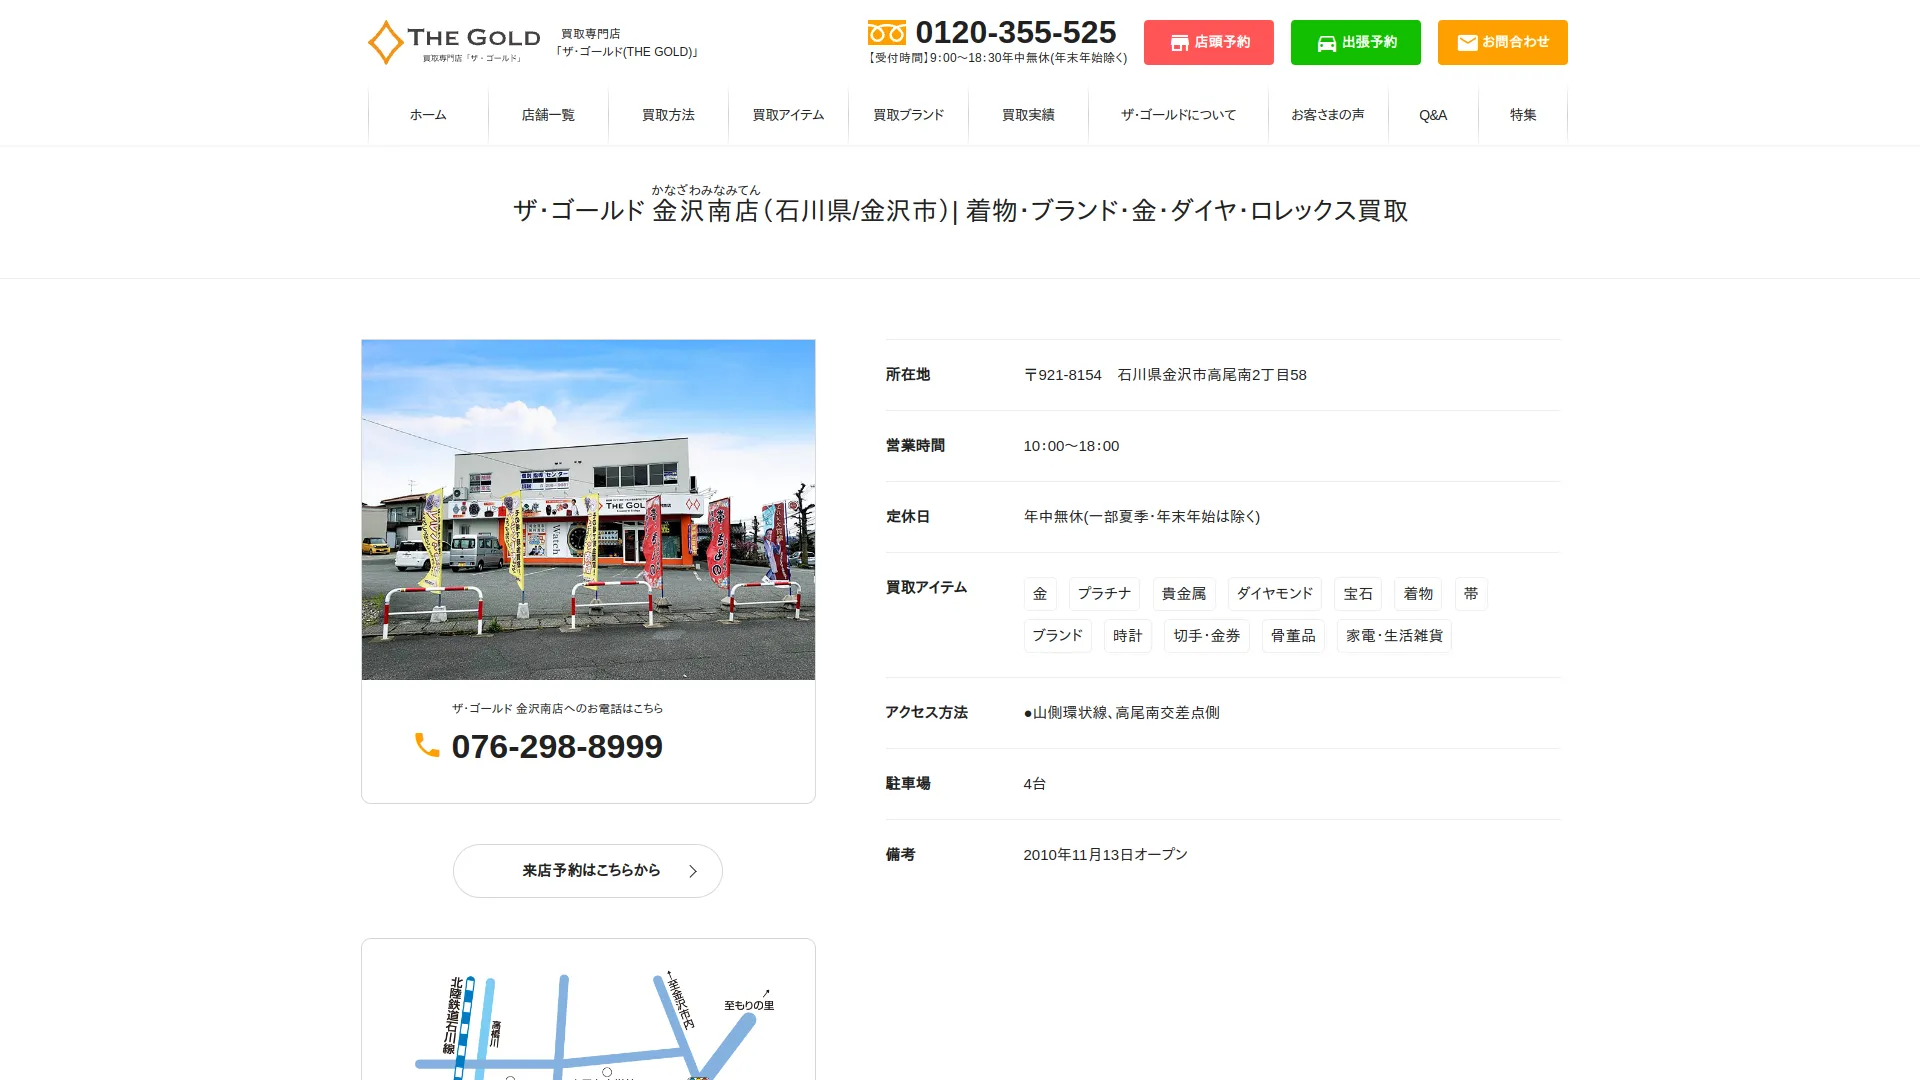This screenshot has width=1920, height=1080.
Task: Open 買取ブランド menu item
Action: [908, 115]
